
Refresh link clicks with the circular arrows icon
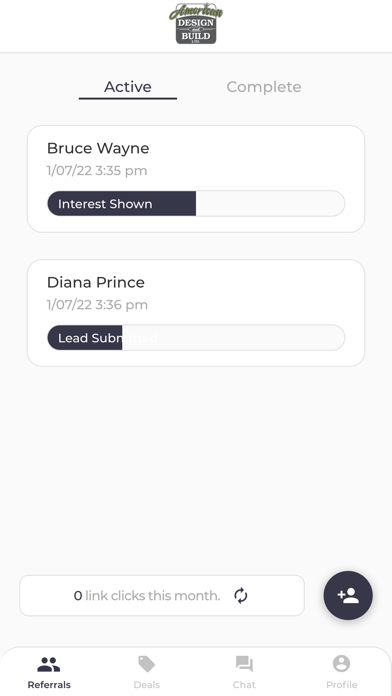pos(241,595)
